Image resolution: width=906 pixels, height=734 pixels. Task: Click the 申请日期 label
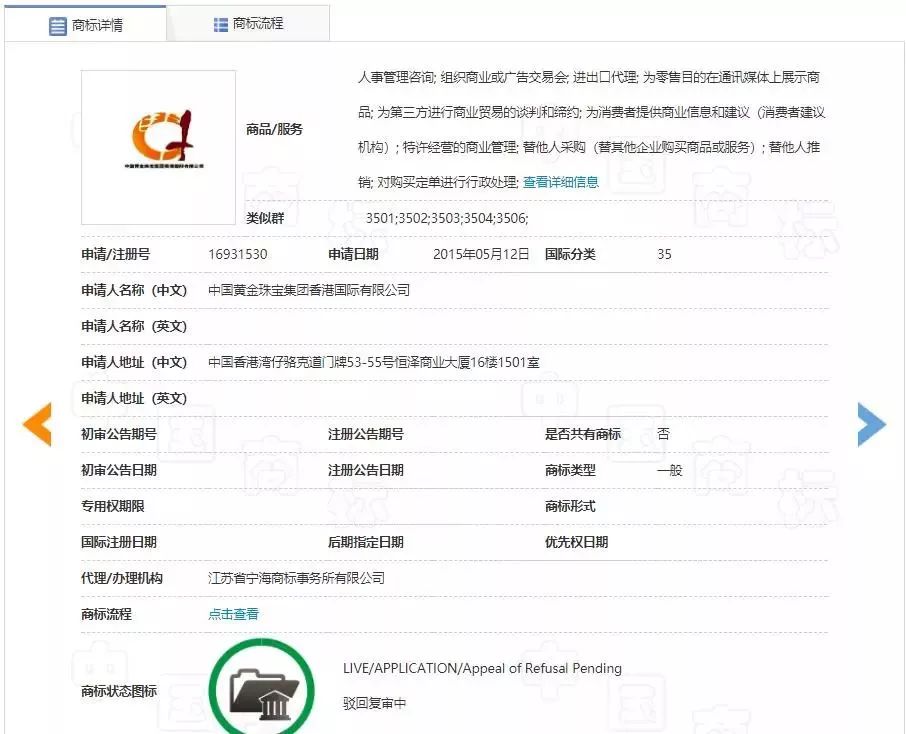tap(353, 254)
